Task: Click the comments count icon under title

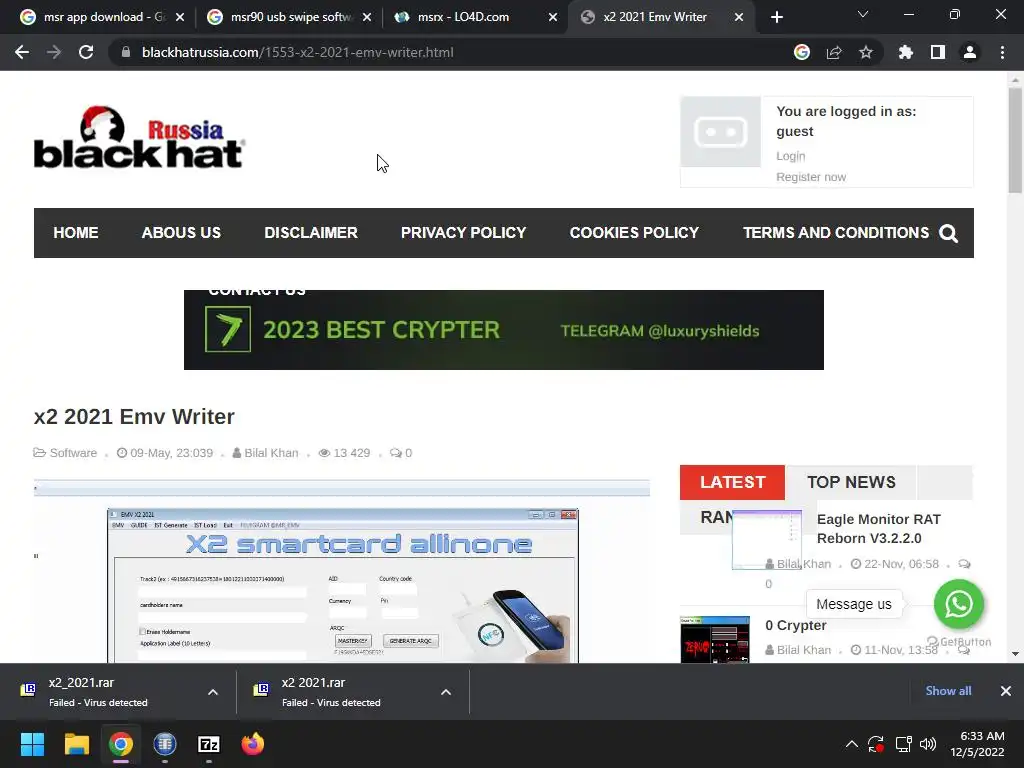Action: [396, 453]
